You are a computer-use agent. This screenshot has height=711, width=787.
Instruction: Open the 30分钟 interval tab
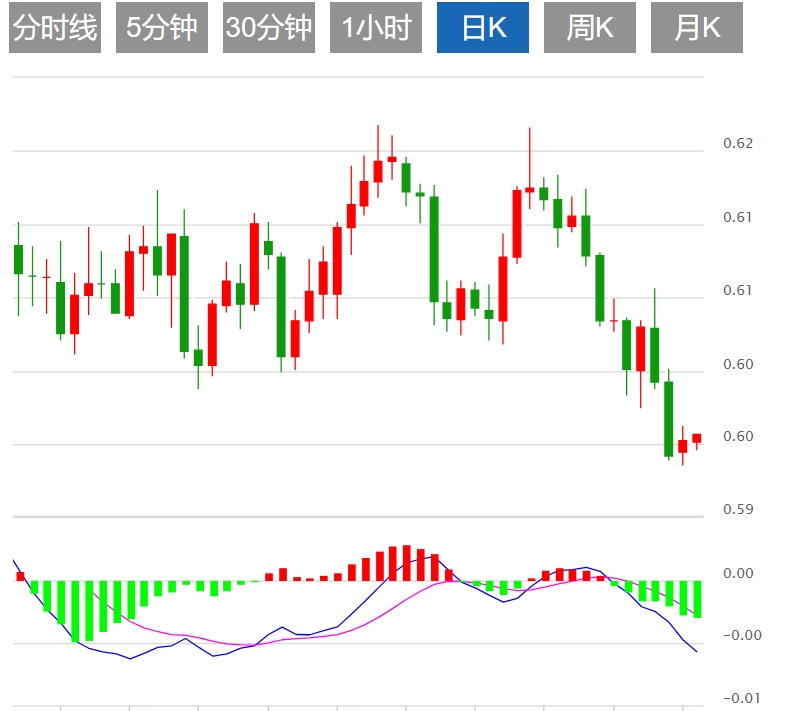[269, 28]
